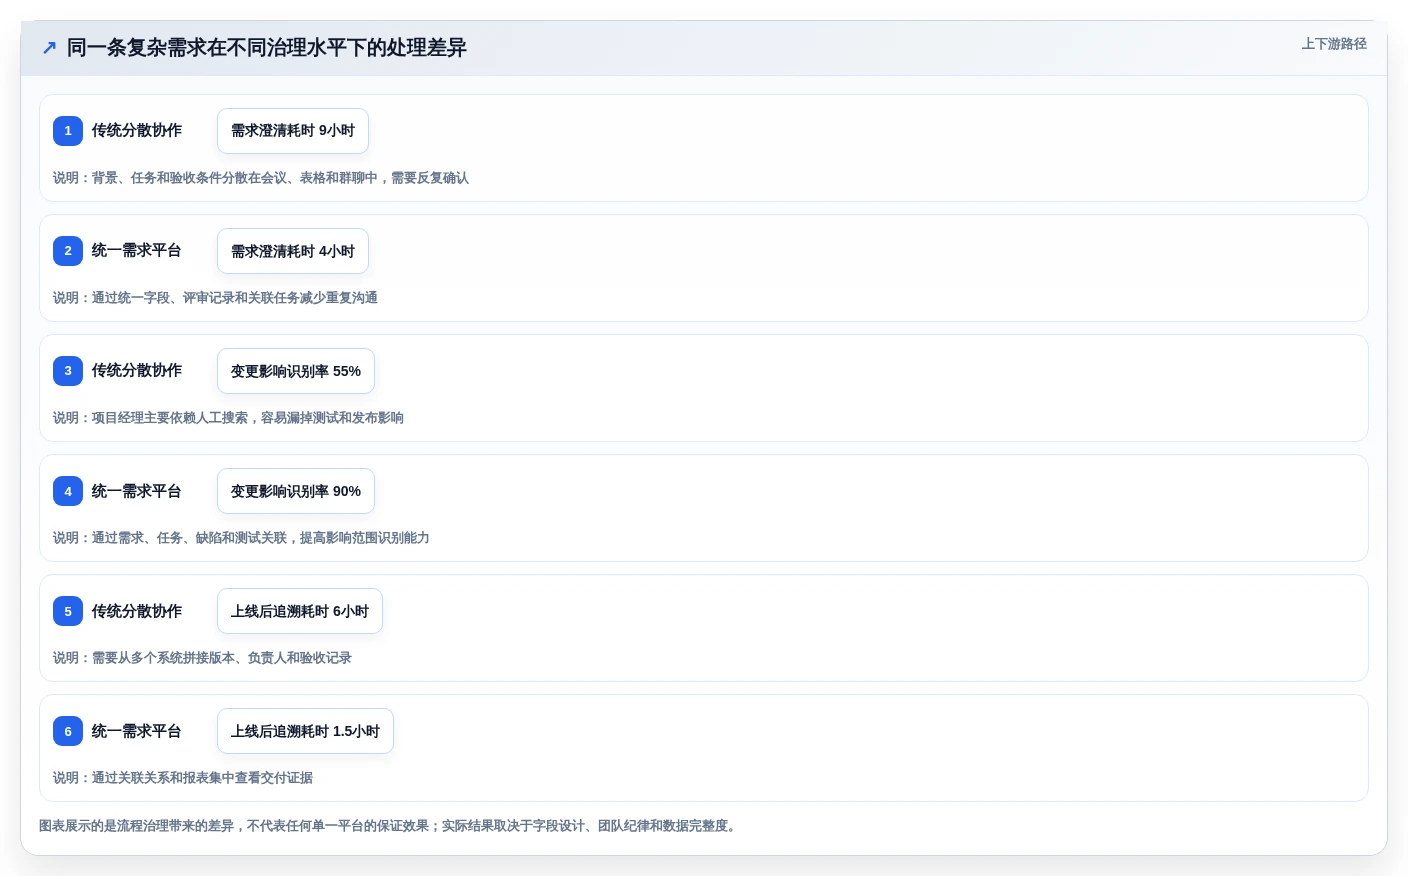Click the 上线后追溯耗时 6小时 chip
1408x876 pixels.
pyautogui.click(x=300, y=611)
